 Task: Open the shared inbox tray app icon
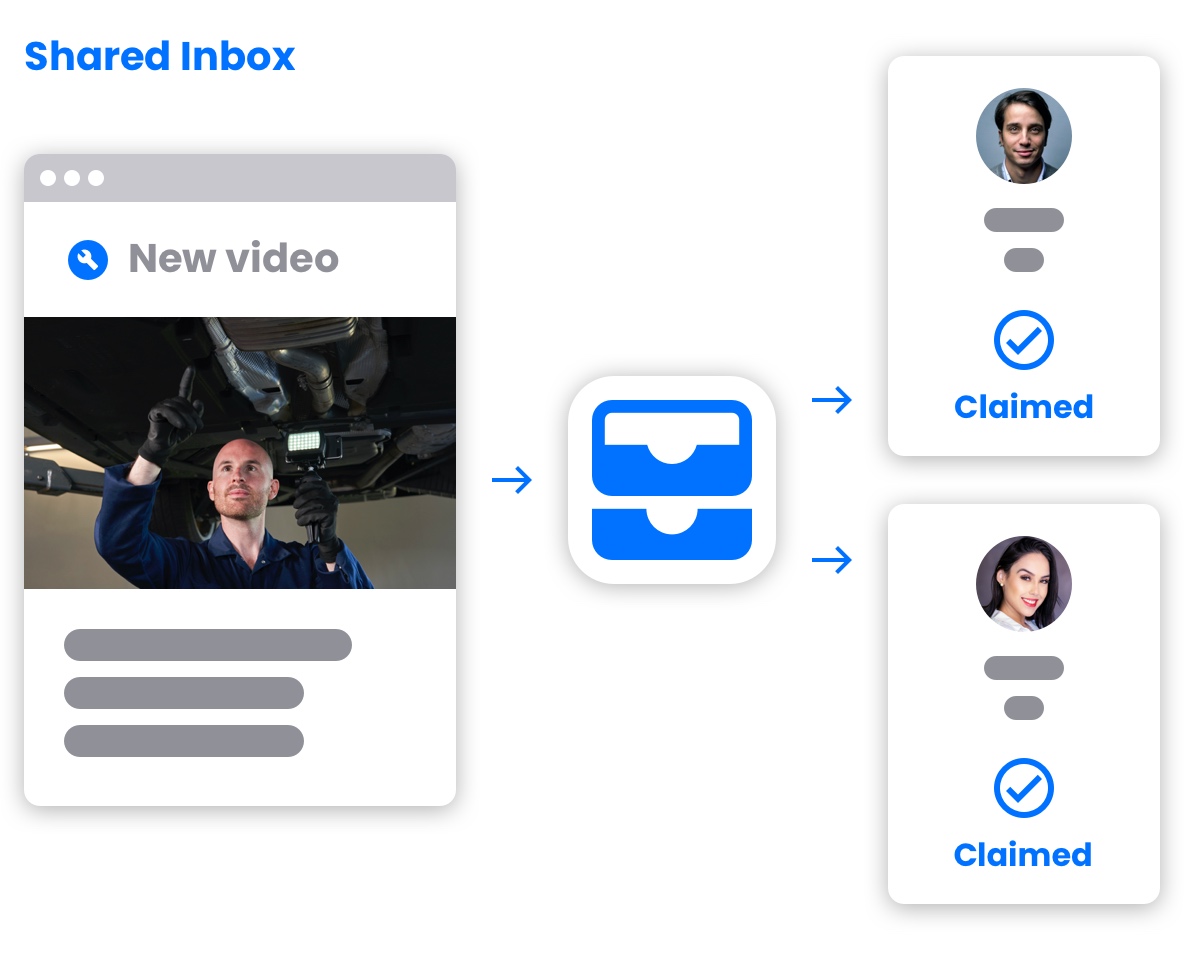point(671,480)
